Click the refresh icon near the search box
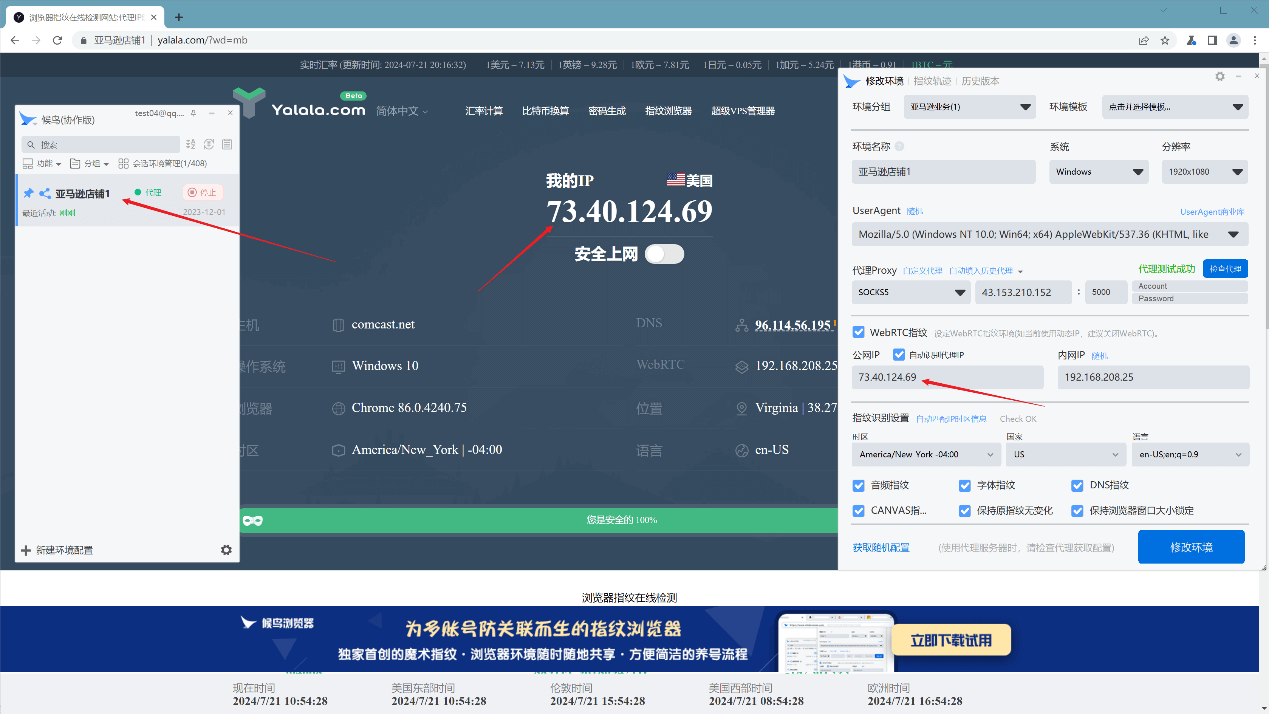 click(208, 144)
